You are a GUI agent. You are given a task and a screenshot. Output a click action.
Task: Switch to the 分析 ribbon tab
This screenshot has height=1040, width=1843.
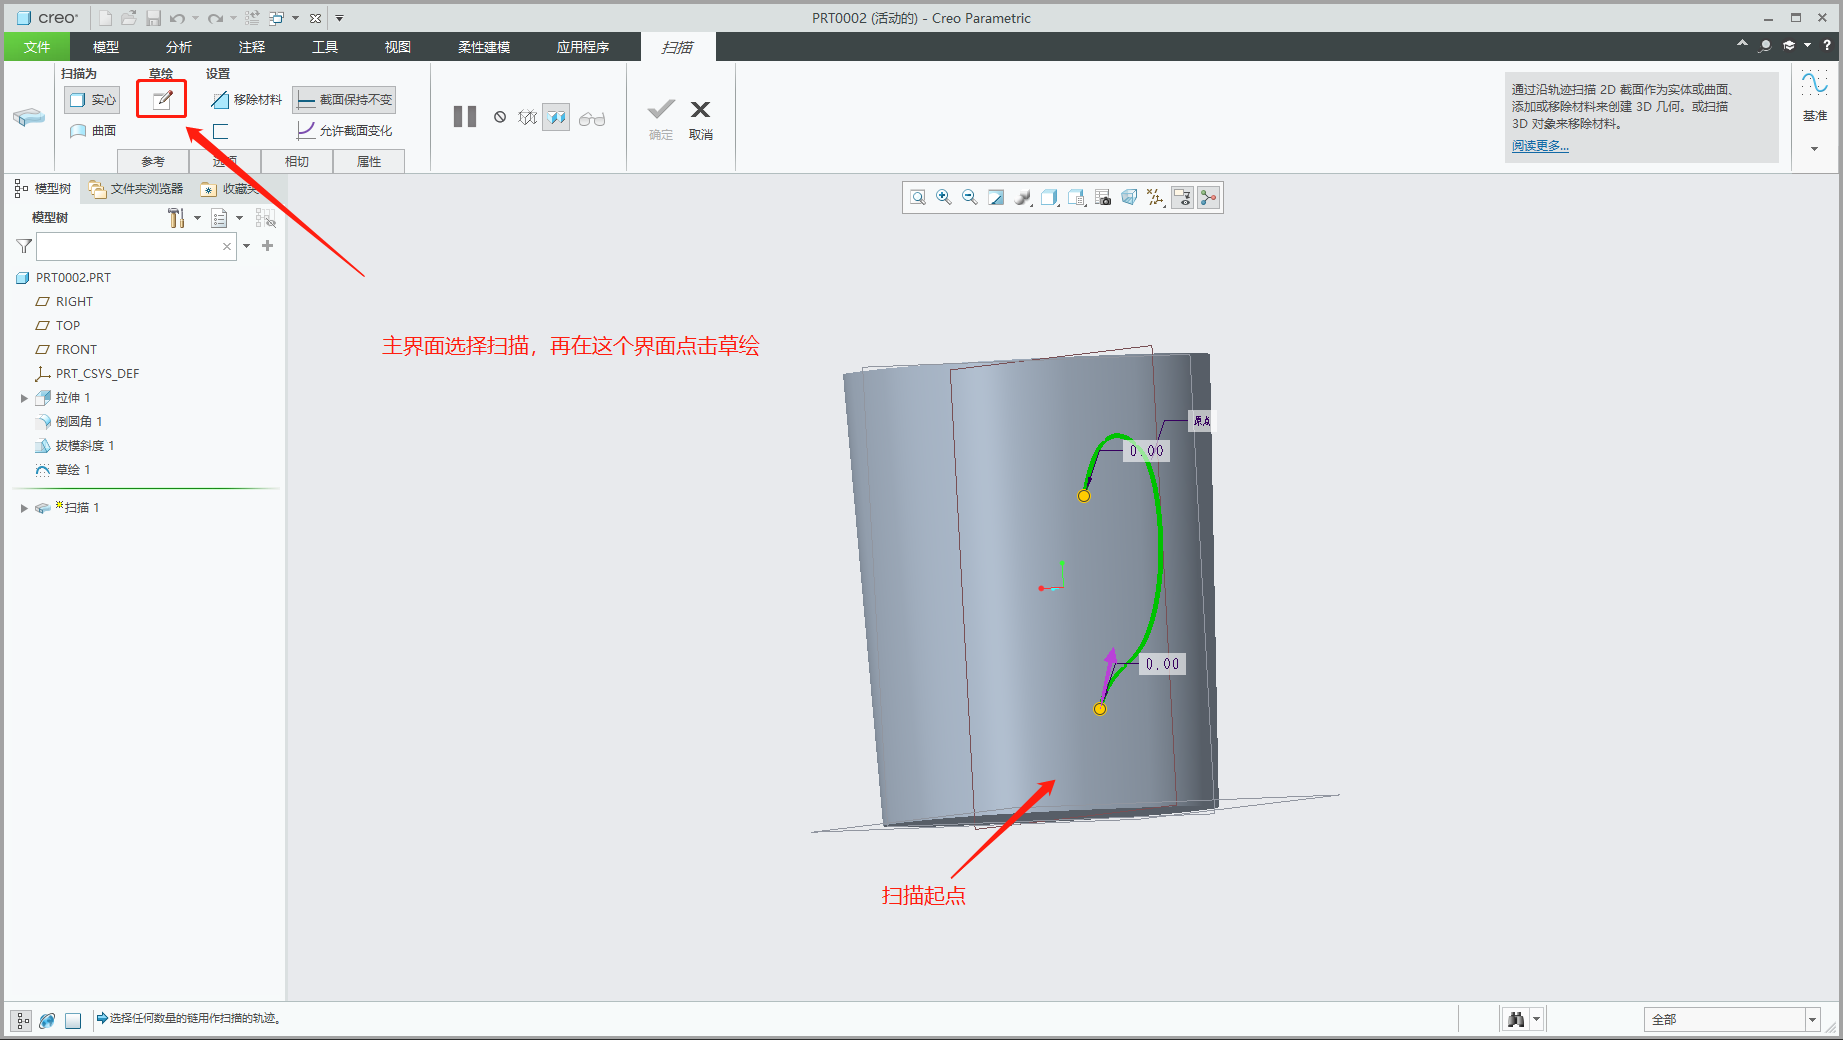(179, 47)
